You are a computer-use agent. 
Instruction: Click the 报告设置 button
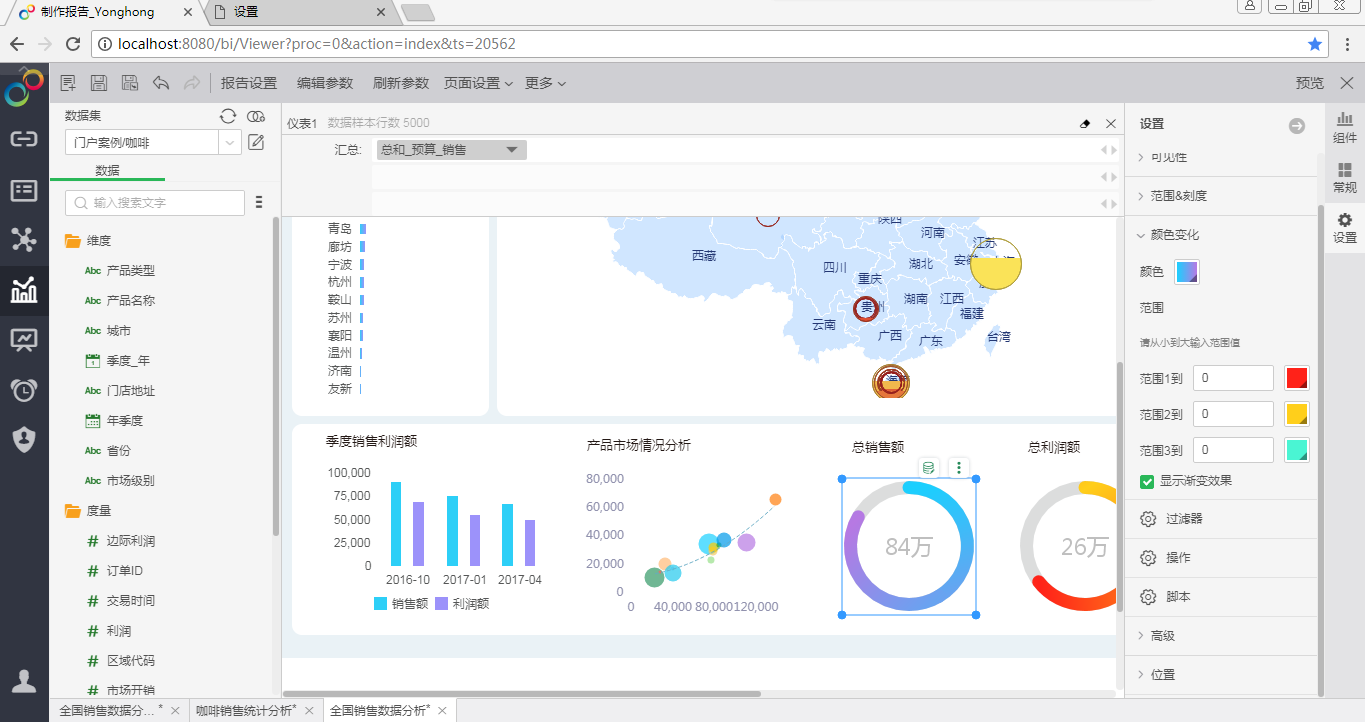point(249,83)
